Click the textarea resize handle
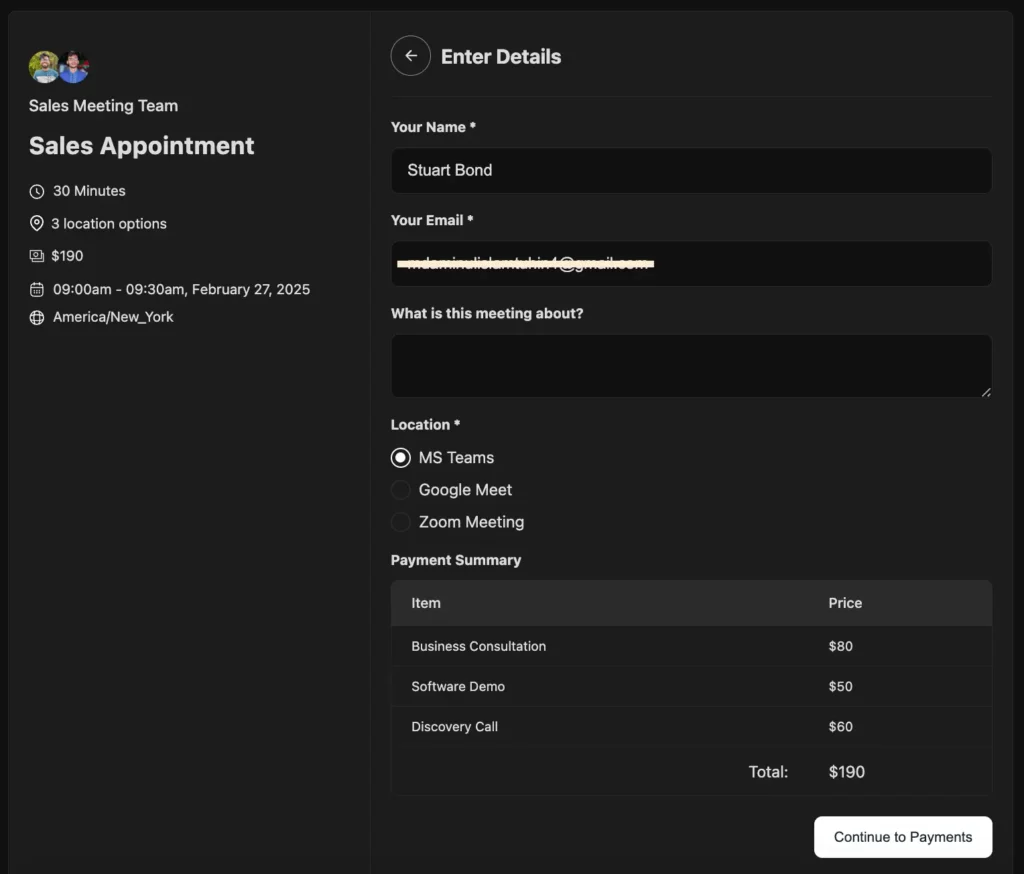Image resolution: width=1024 pixels, height=874 pixels. pyautogui.click(x=986, y=392)
